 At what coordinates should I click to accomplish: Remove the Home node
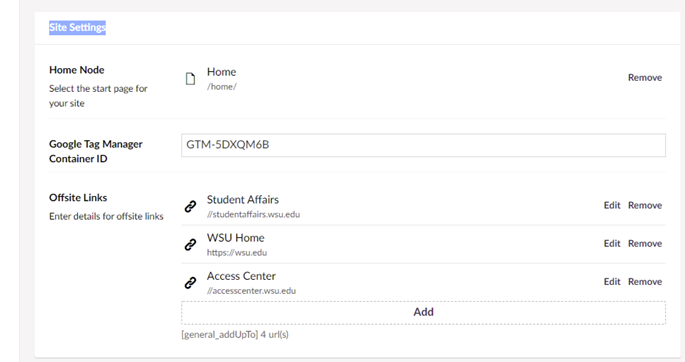coord(645,78)
